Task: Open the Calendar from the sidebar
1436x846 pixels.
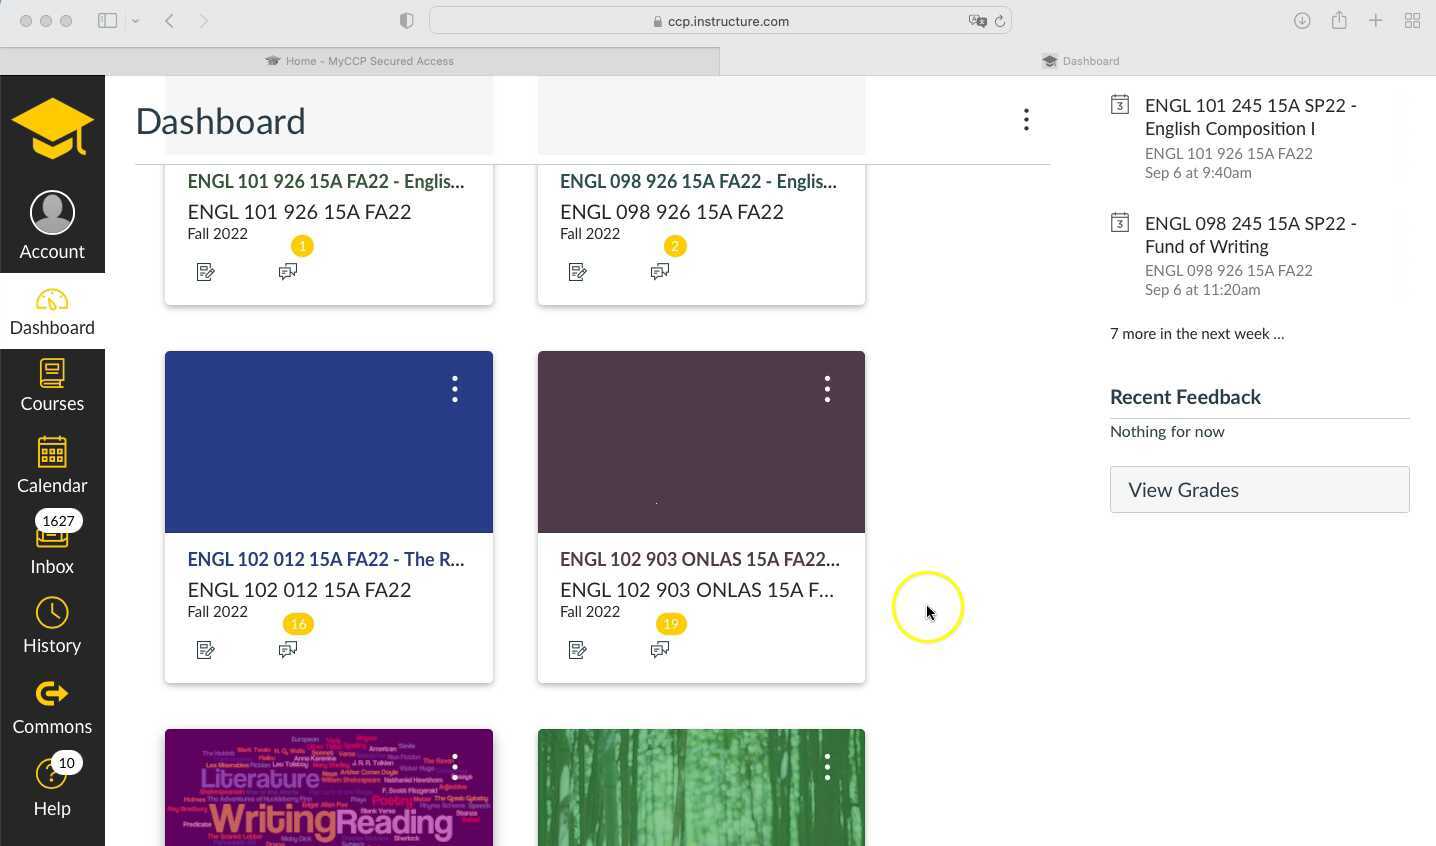Action: pos(52,467)
